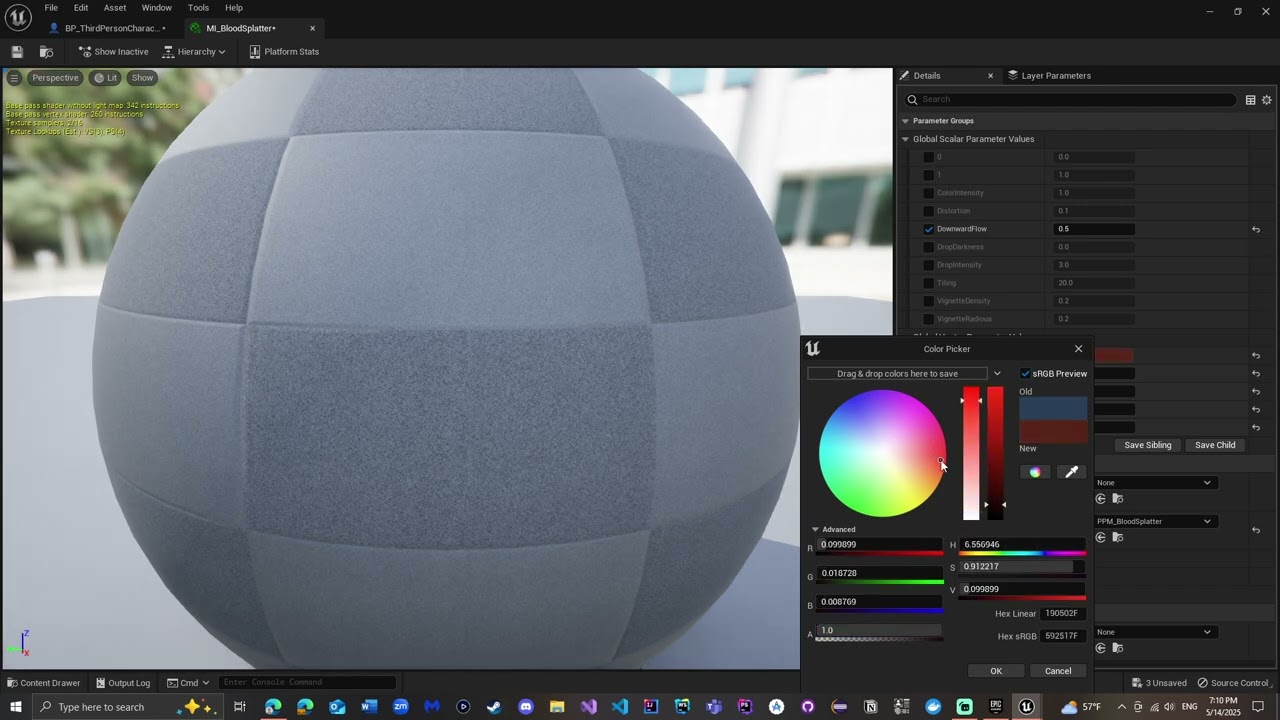Enable the VignetteRadious parameter checkbox
Viewport: 1280px width, 720px height.
tap(928, 319)
